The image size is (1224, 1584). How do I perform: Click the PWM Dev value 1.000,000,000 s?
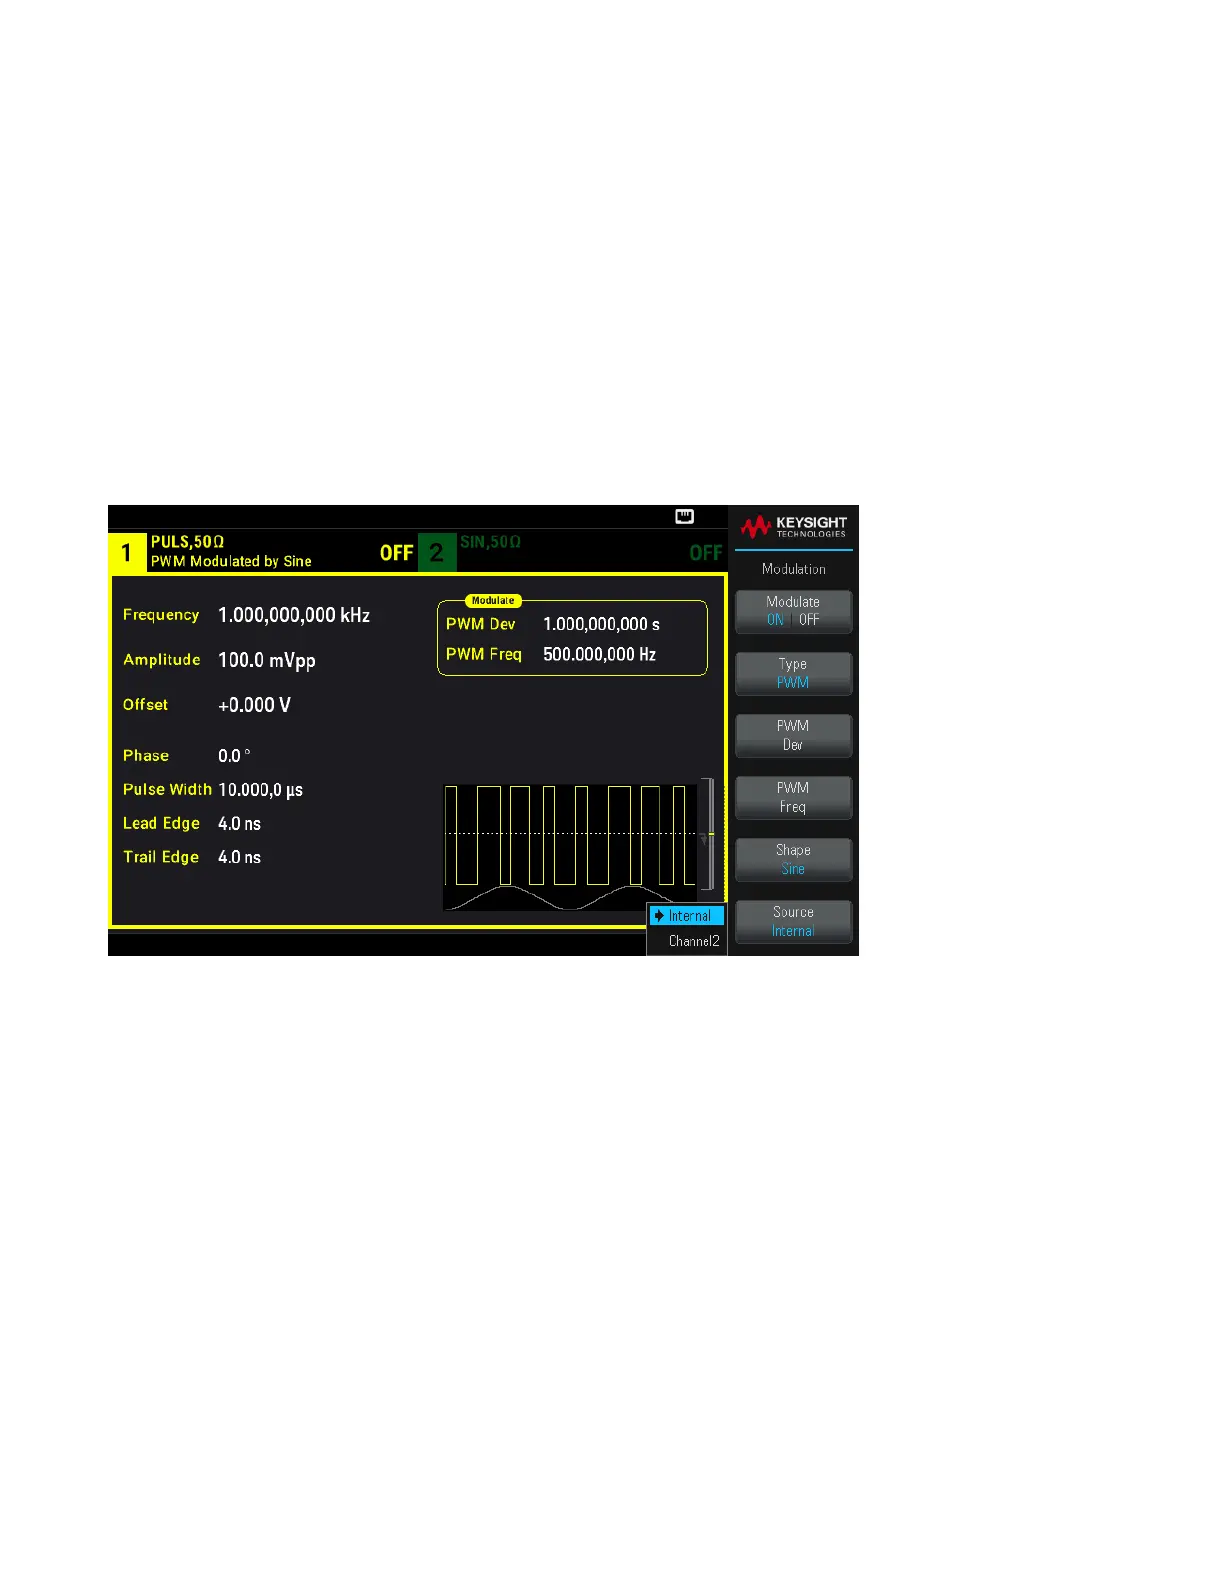pyautogui.click(x=601, y=624)
